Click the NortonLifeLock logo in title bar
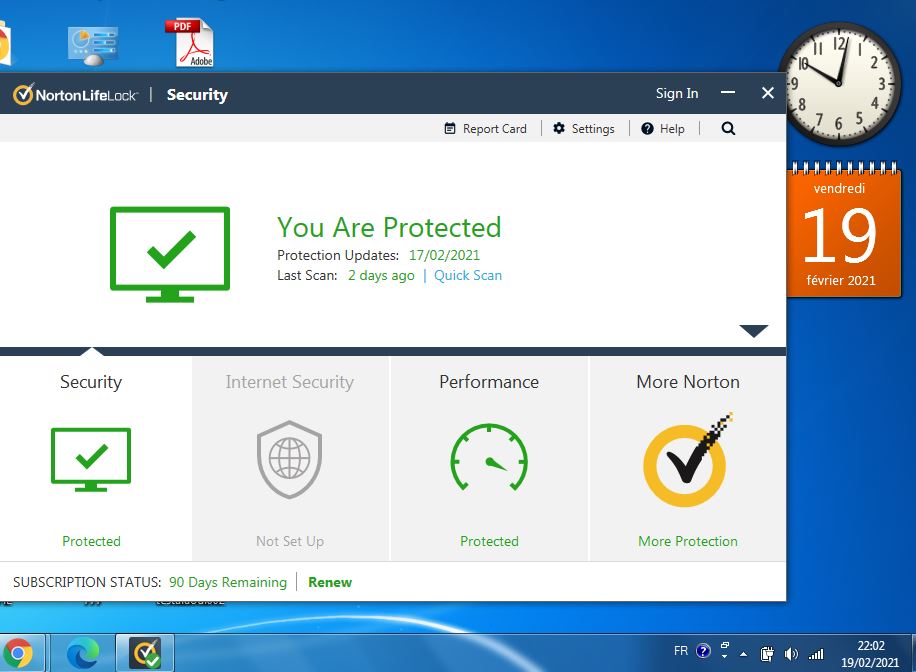Image resolution: width=916 pixels, height=672 pixels. pos(75,94)
